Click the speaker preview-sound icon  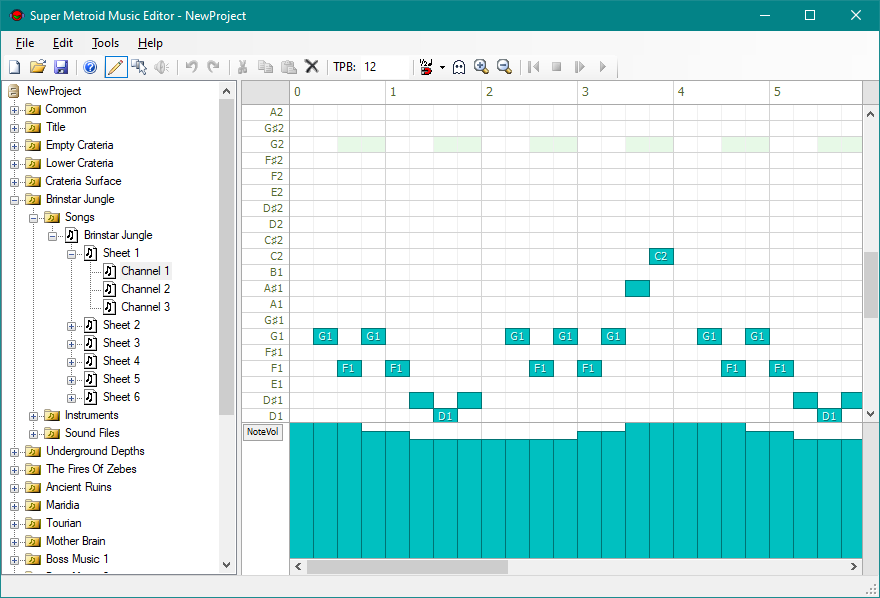coord(162,67)
